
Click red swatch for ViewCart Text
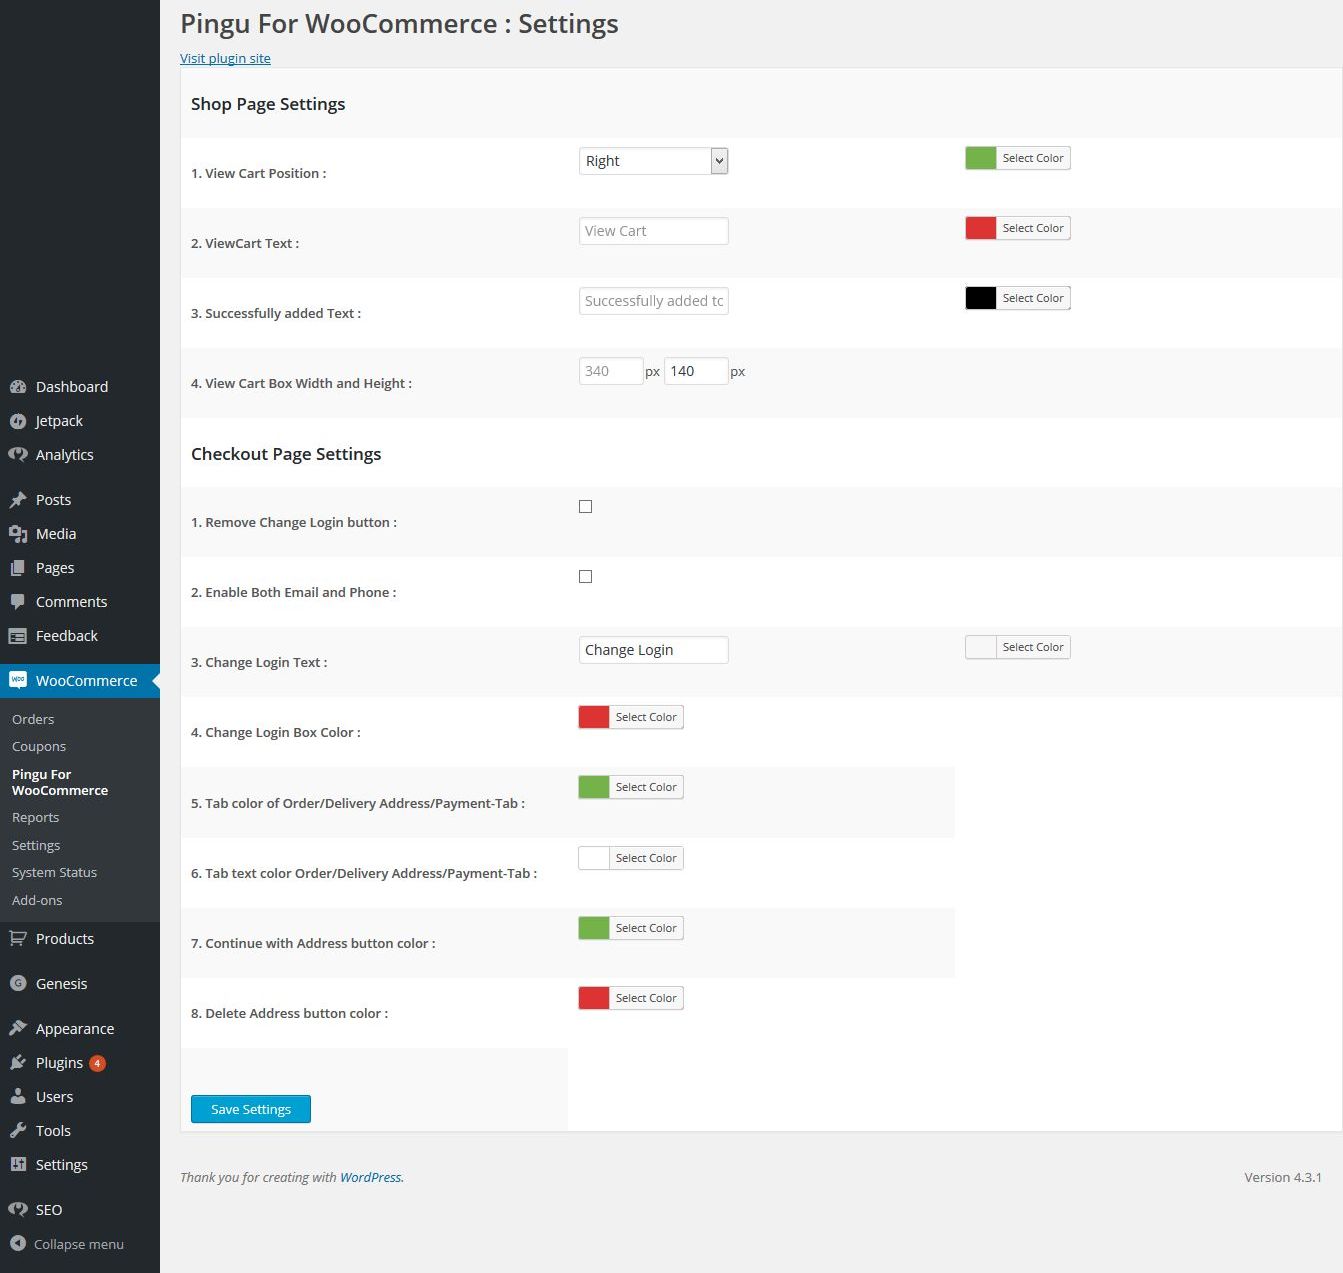pos(981,228)
